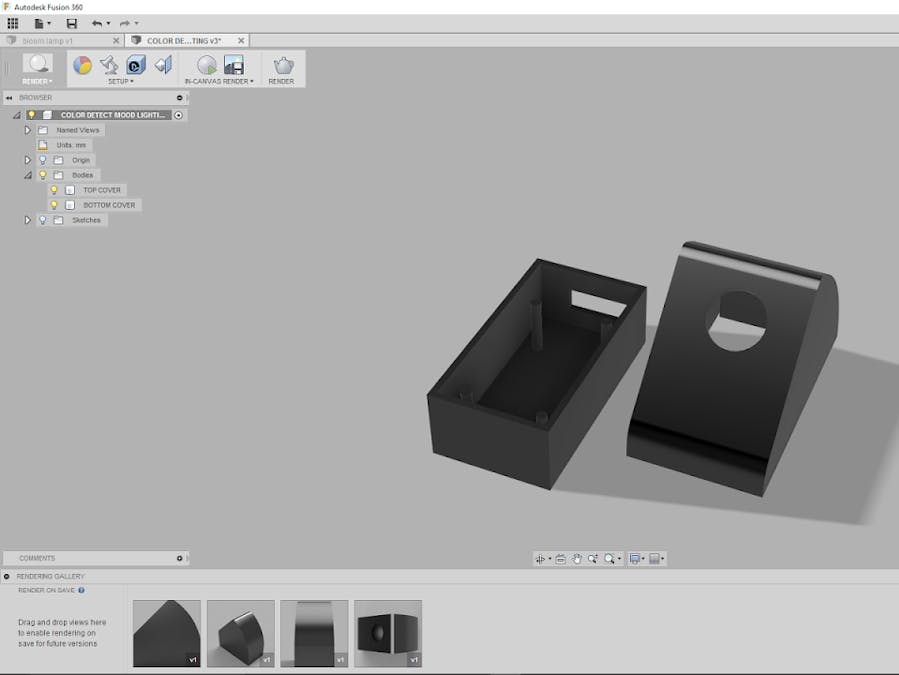899x675 pixels.
Task: Click the Save icon in top bar
Action: tap(71, 23)
